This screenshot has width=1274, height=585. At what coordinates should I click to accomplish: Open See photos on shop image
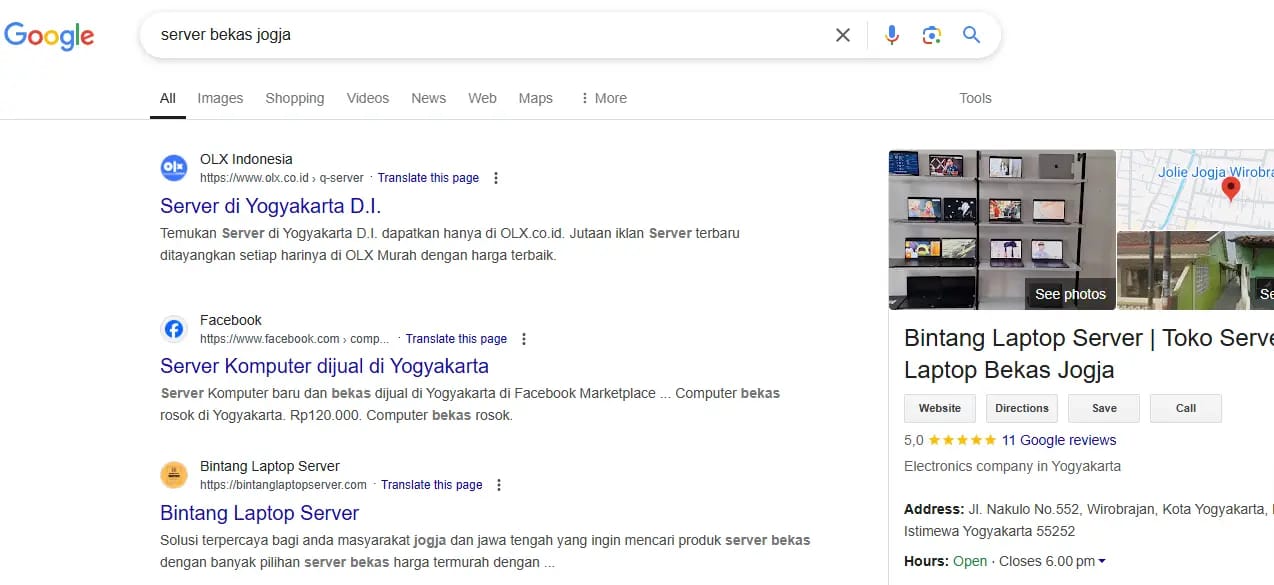(x=1070, y=294)
